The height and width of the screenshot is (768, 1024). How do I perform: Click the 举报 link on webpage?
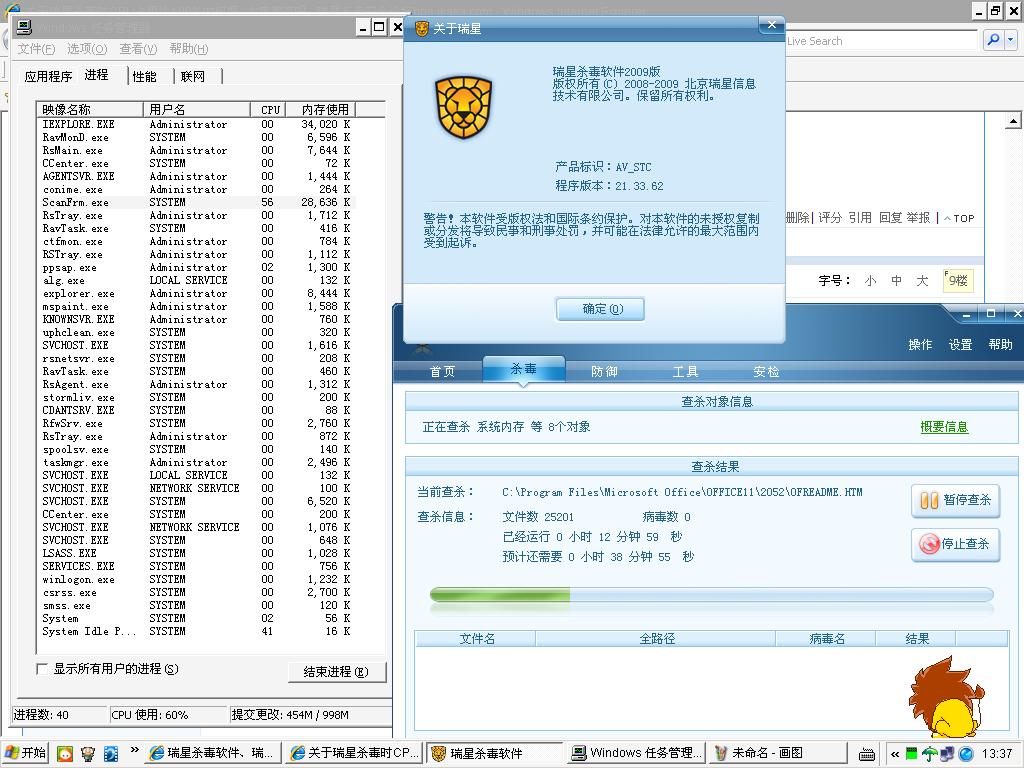point(918,217)
